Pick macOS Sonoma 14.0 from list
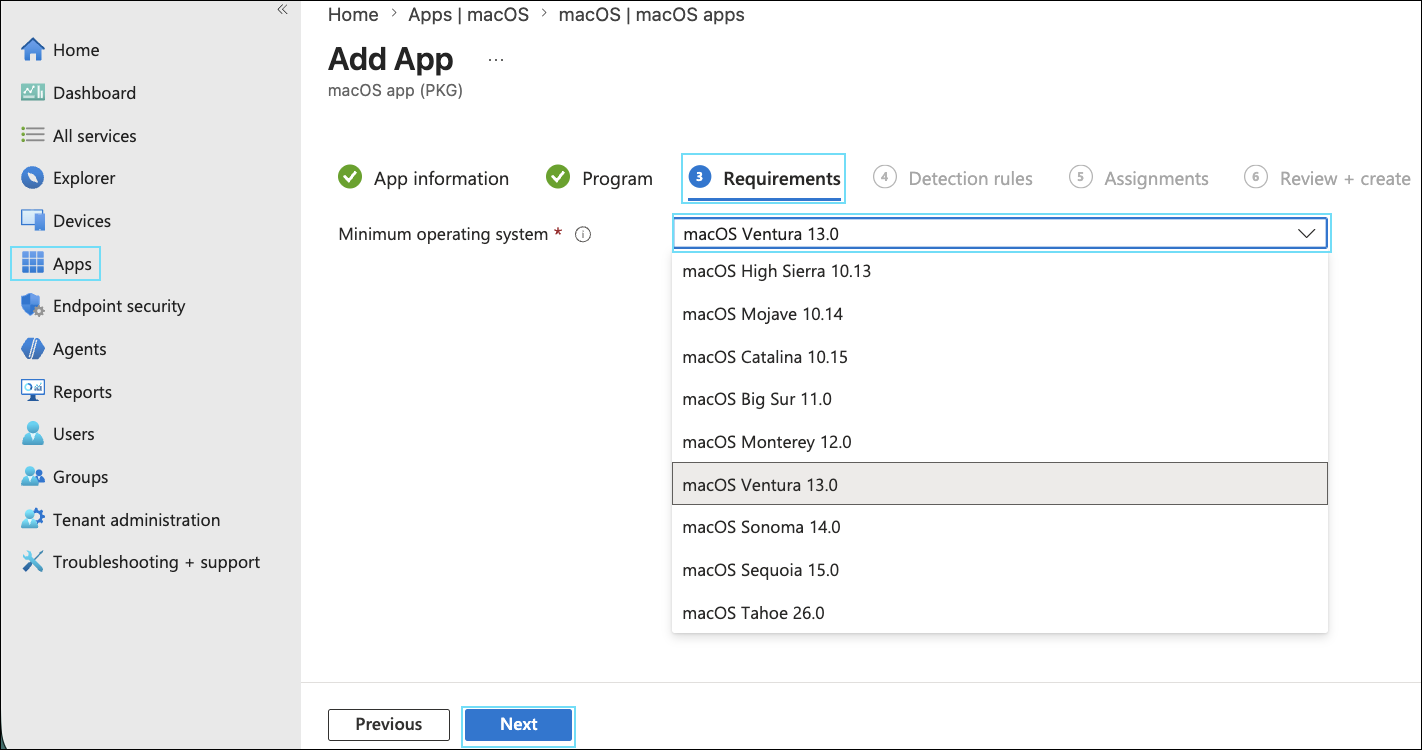 coord(1000,527)
